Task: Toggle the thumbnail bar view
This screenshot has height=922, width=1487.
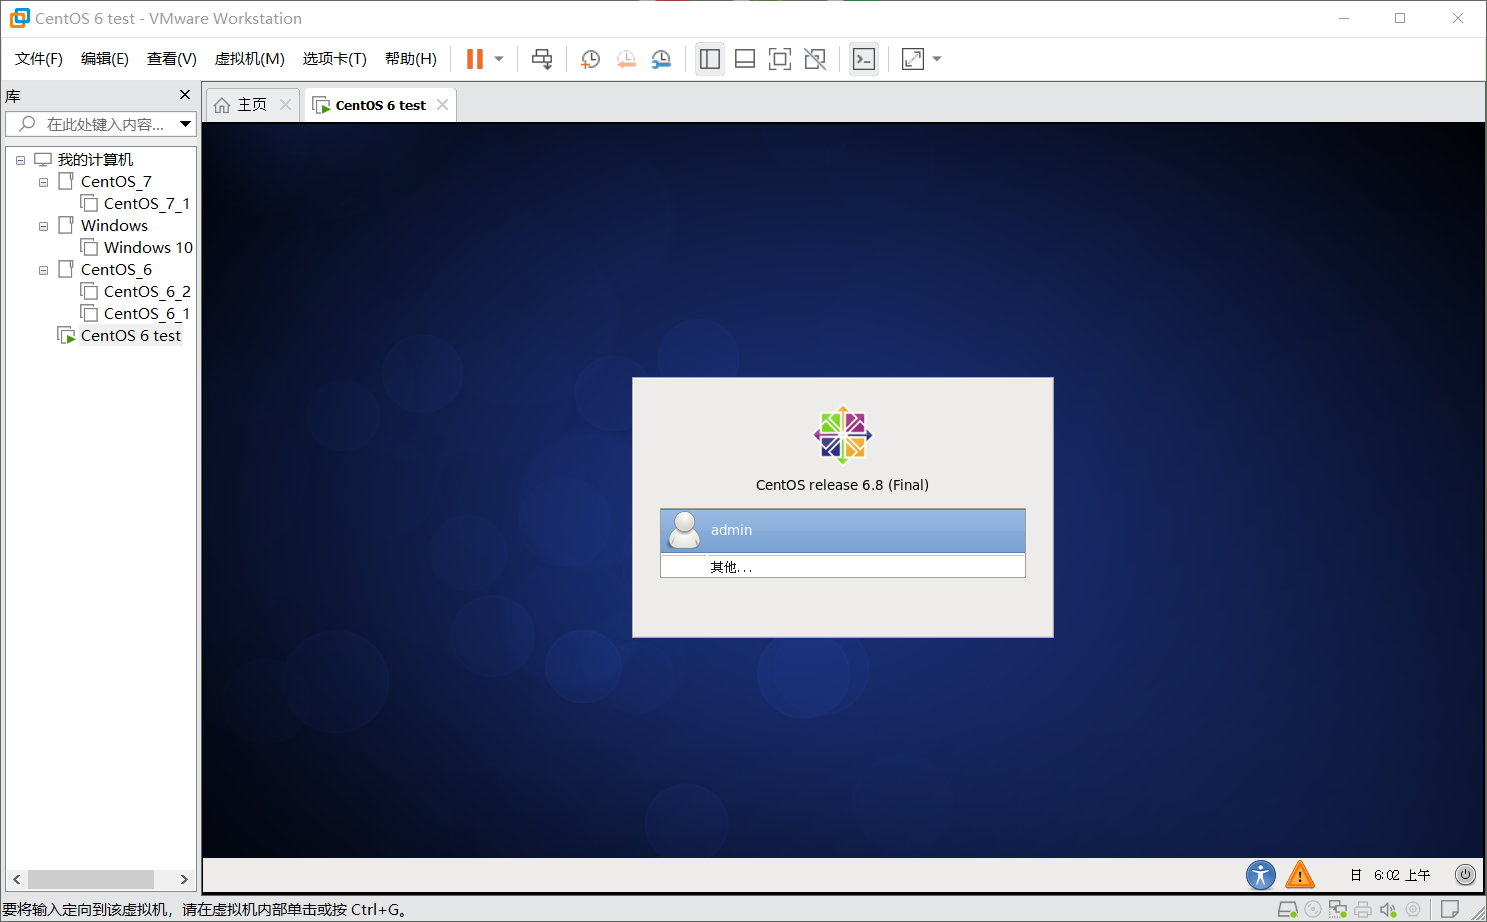Action: coord(745,59)
